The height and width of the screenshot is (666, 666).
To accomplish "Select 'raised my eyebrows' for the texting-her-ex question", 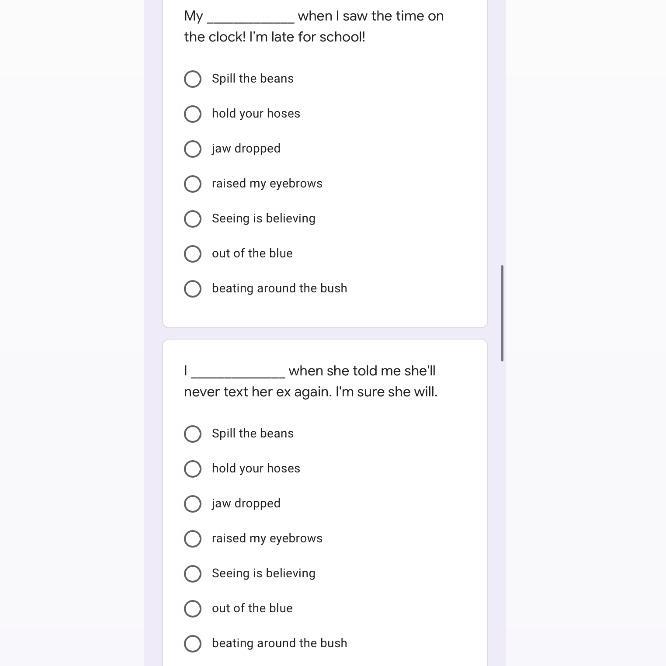I will tap(193, 539).
